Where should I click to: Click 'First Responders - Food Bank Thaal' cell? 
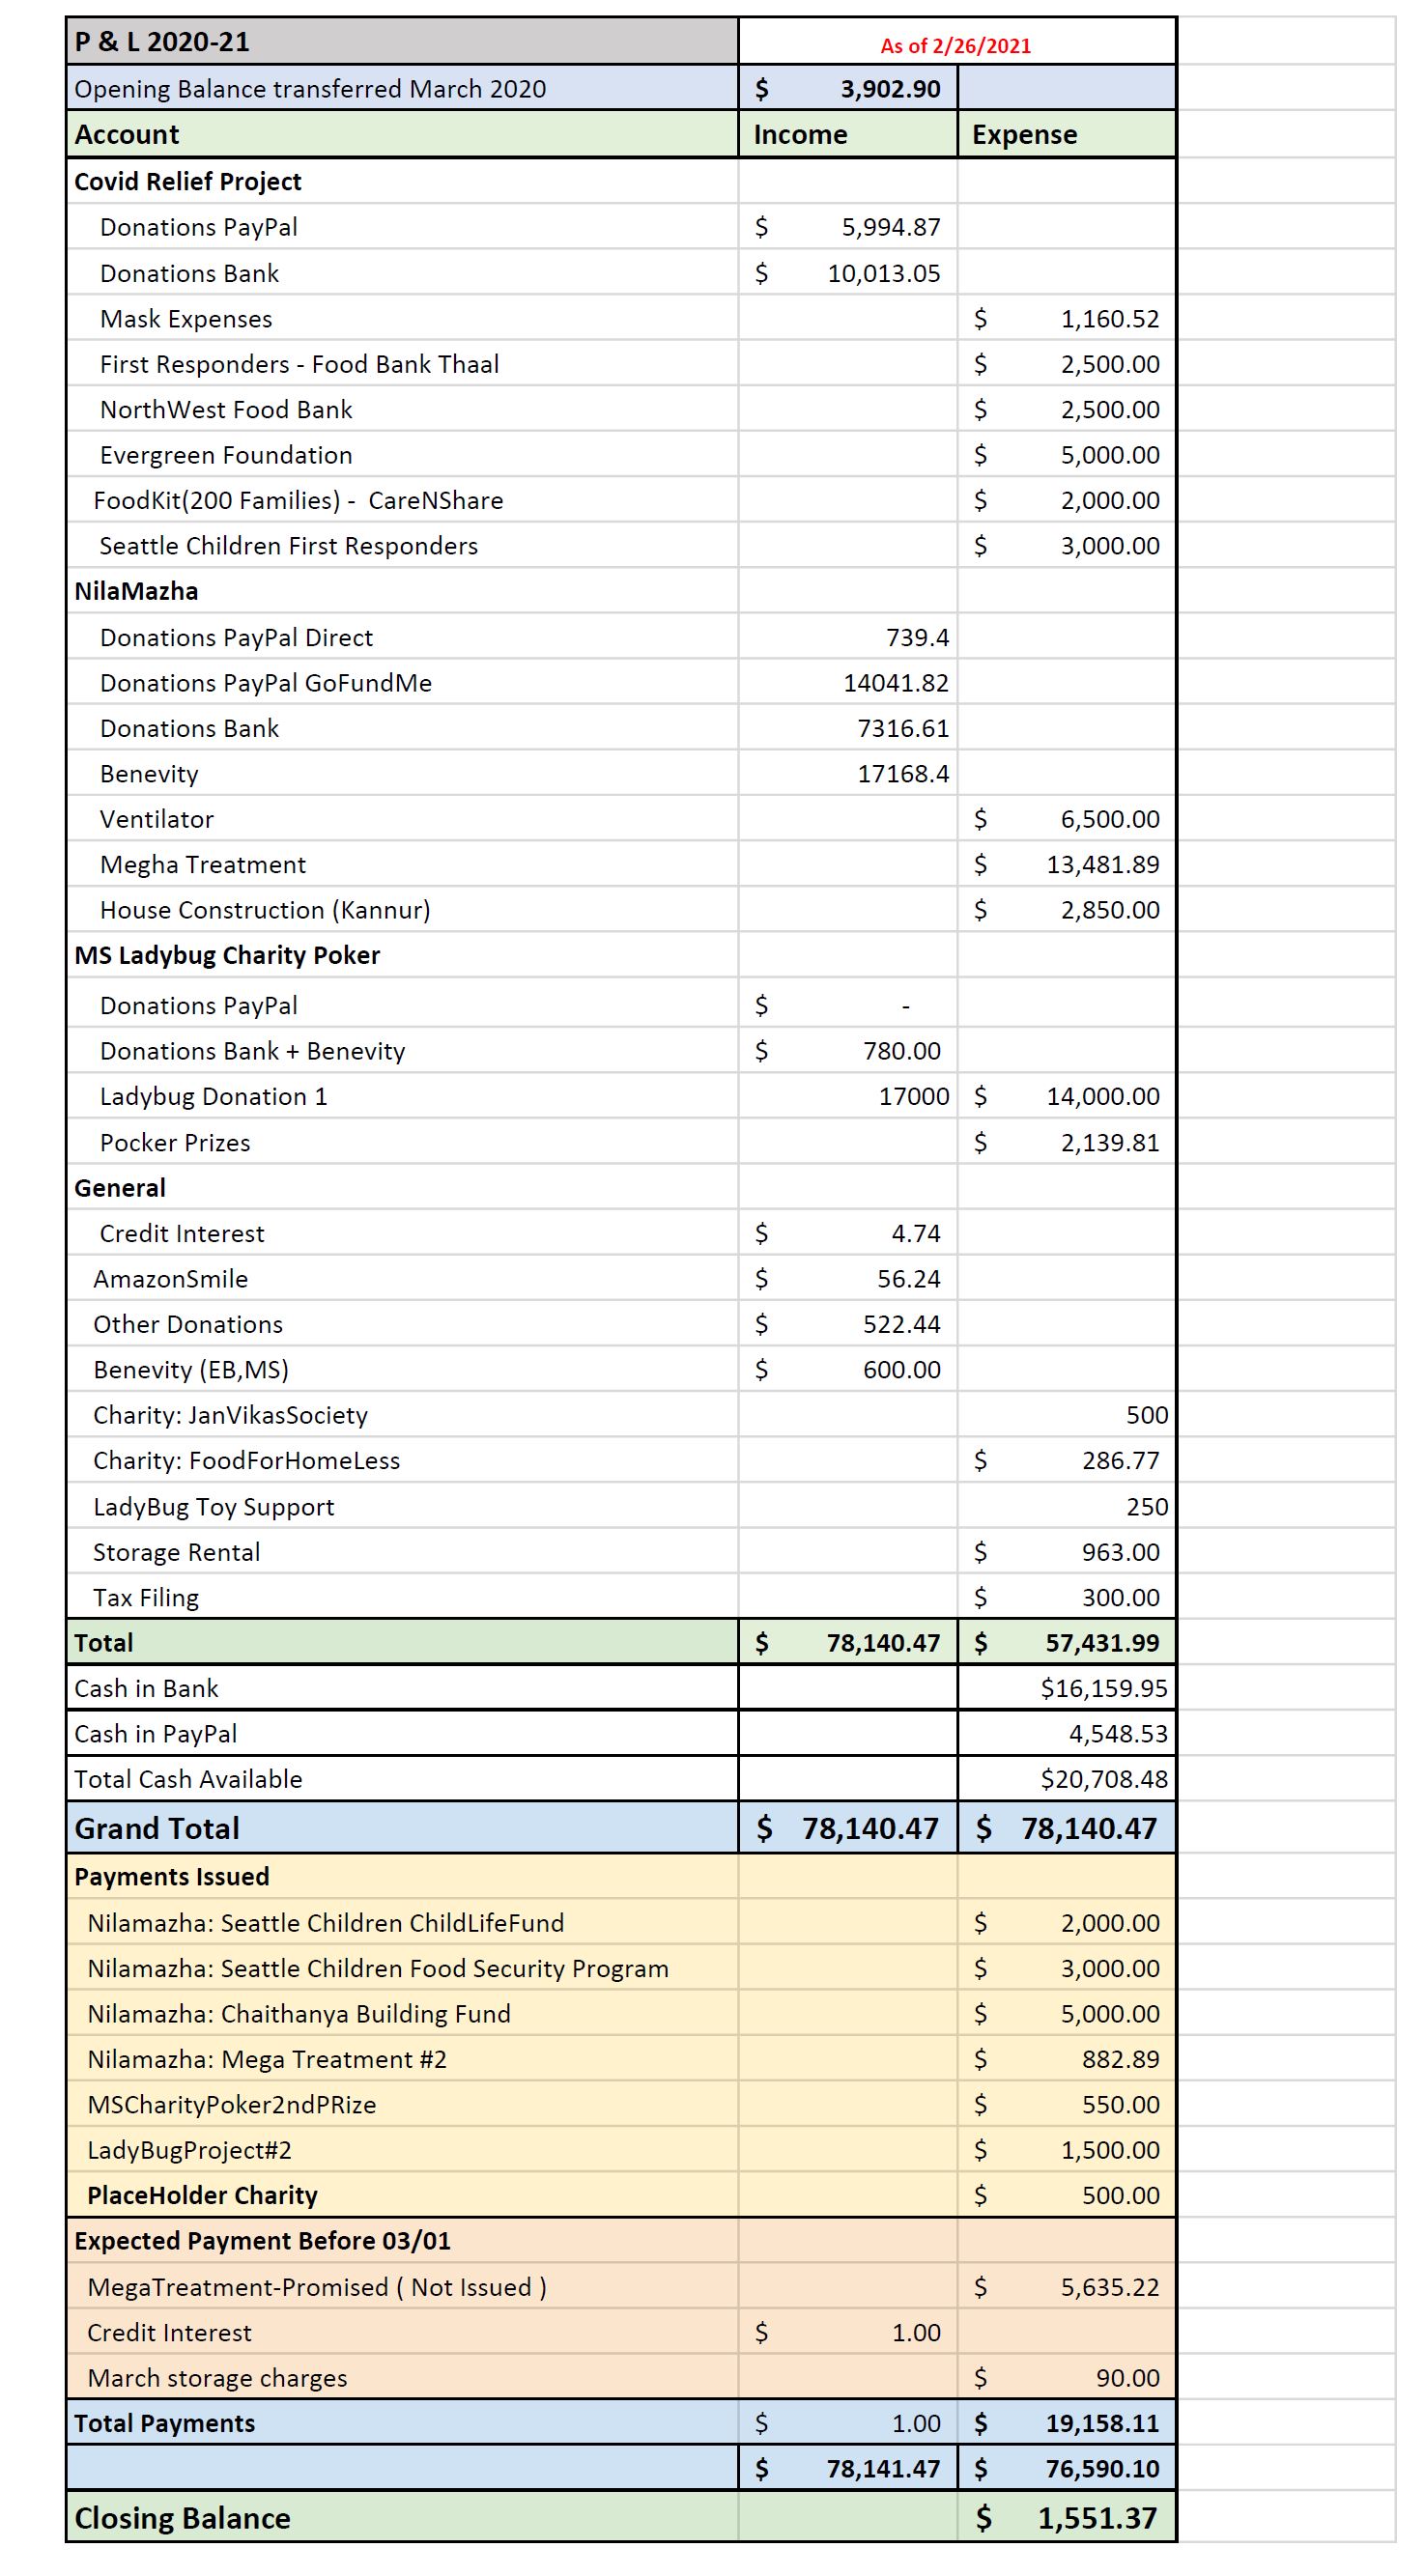click(x=402, y=364)
